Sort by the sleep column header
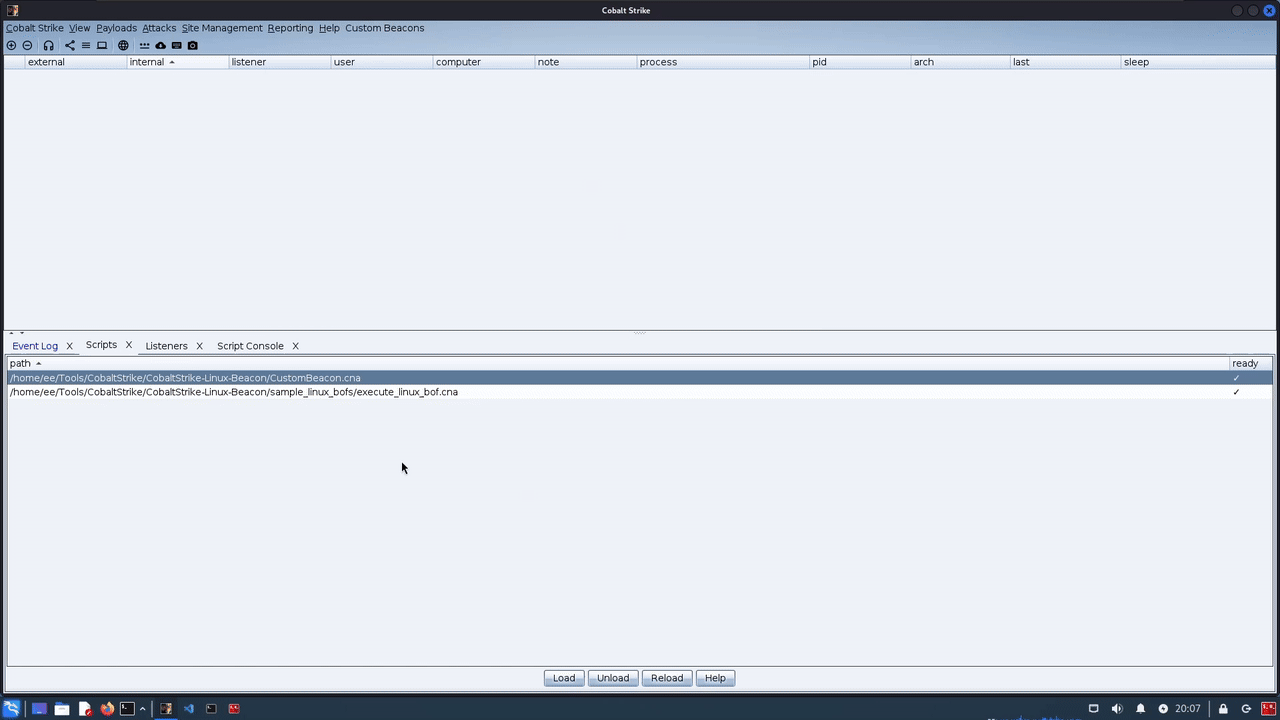The image size is (1280, 720). point(1198,62)
